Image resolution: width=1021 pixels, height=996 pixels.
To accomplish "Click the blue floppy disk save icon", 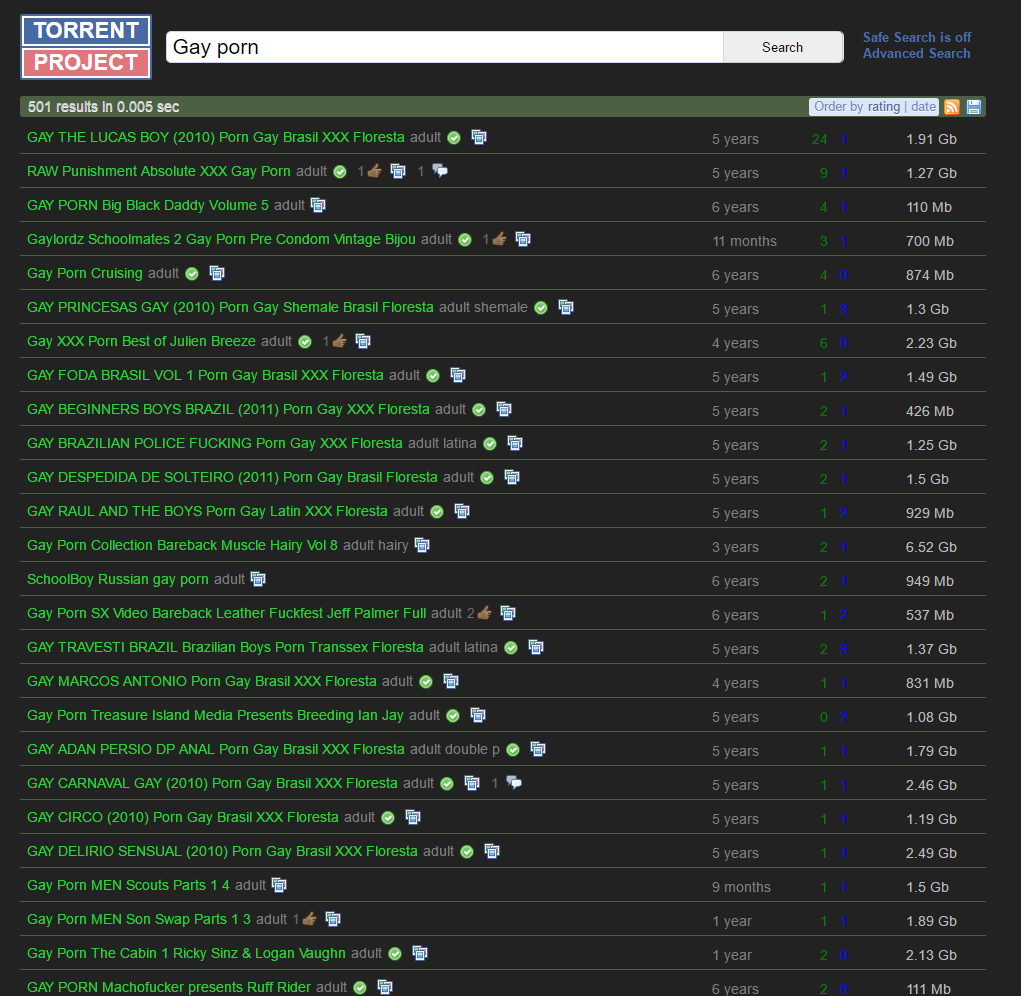I will (x=974, y=107).
